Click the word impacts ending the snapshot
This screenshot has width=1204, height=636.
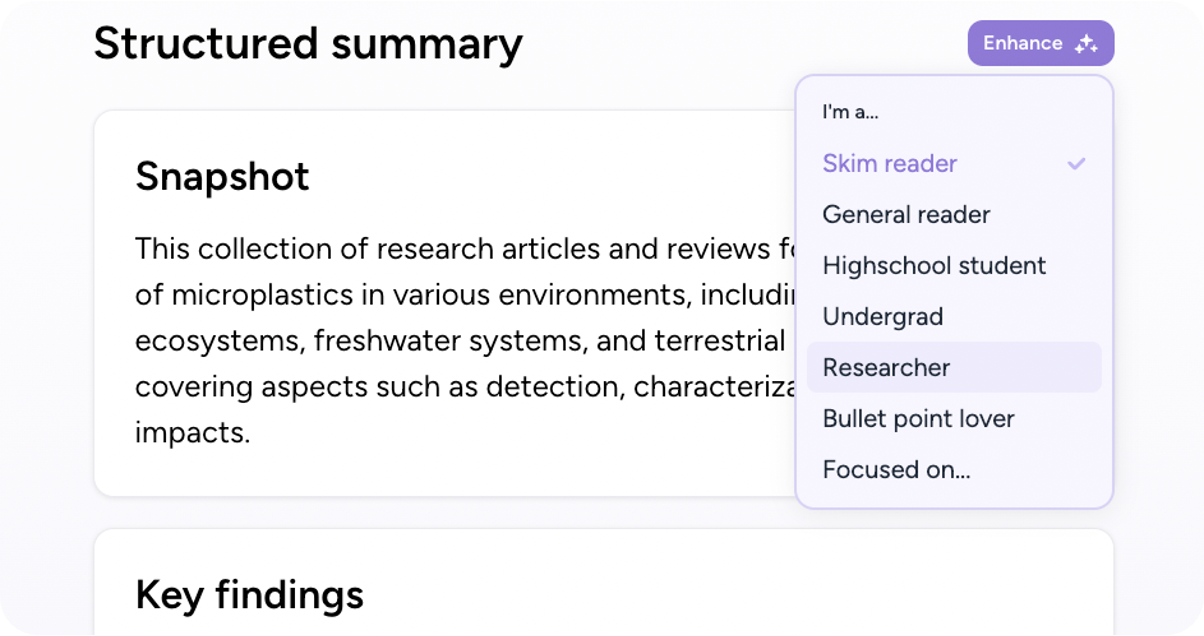[192, 433]
